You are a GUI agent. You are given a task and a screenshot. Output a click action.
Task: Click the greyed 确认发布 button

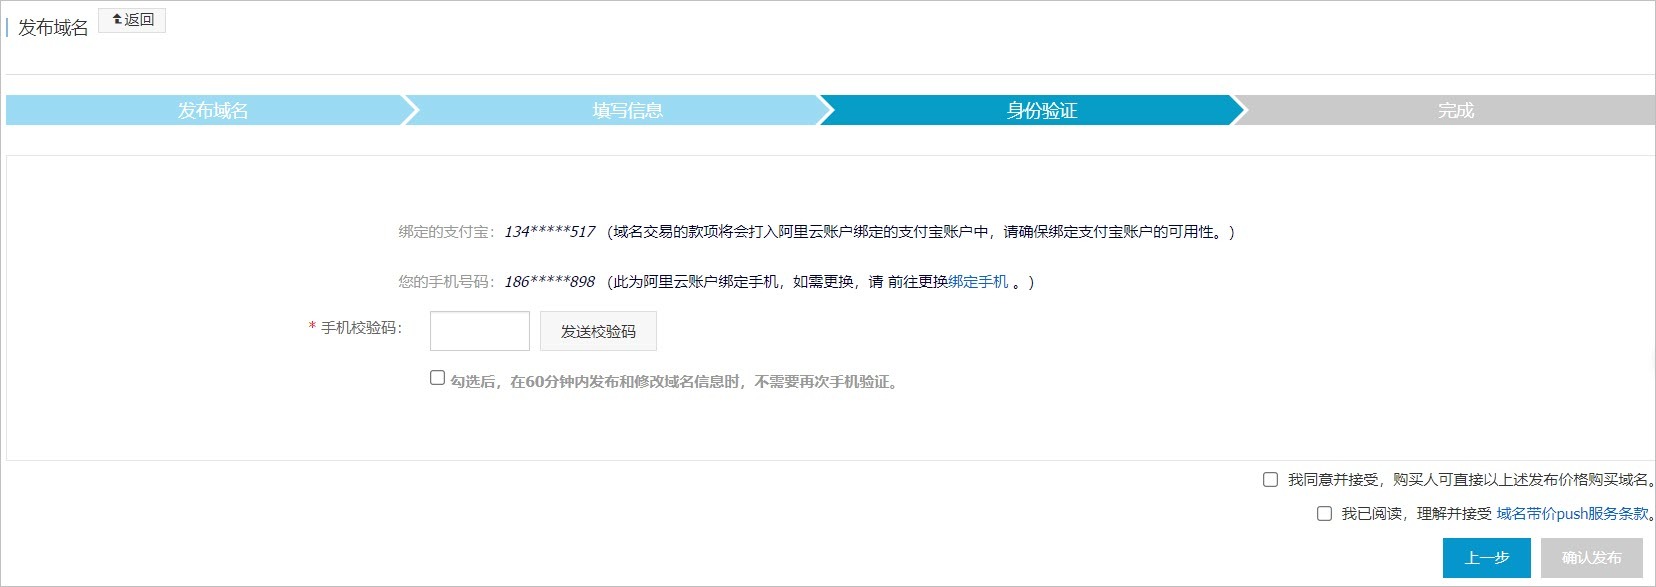pos(1591,558)
